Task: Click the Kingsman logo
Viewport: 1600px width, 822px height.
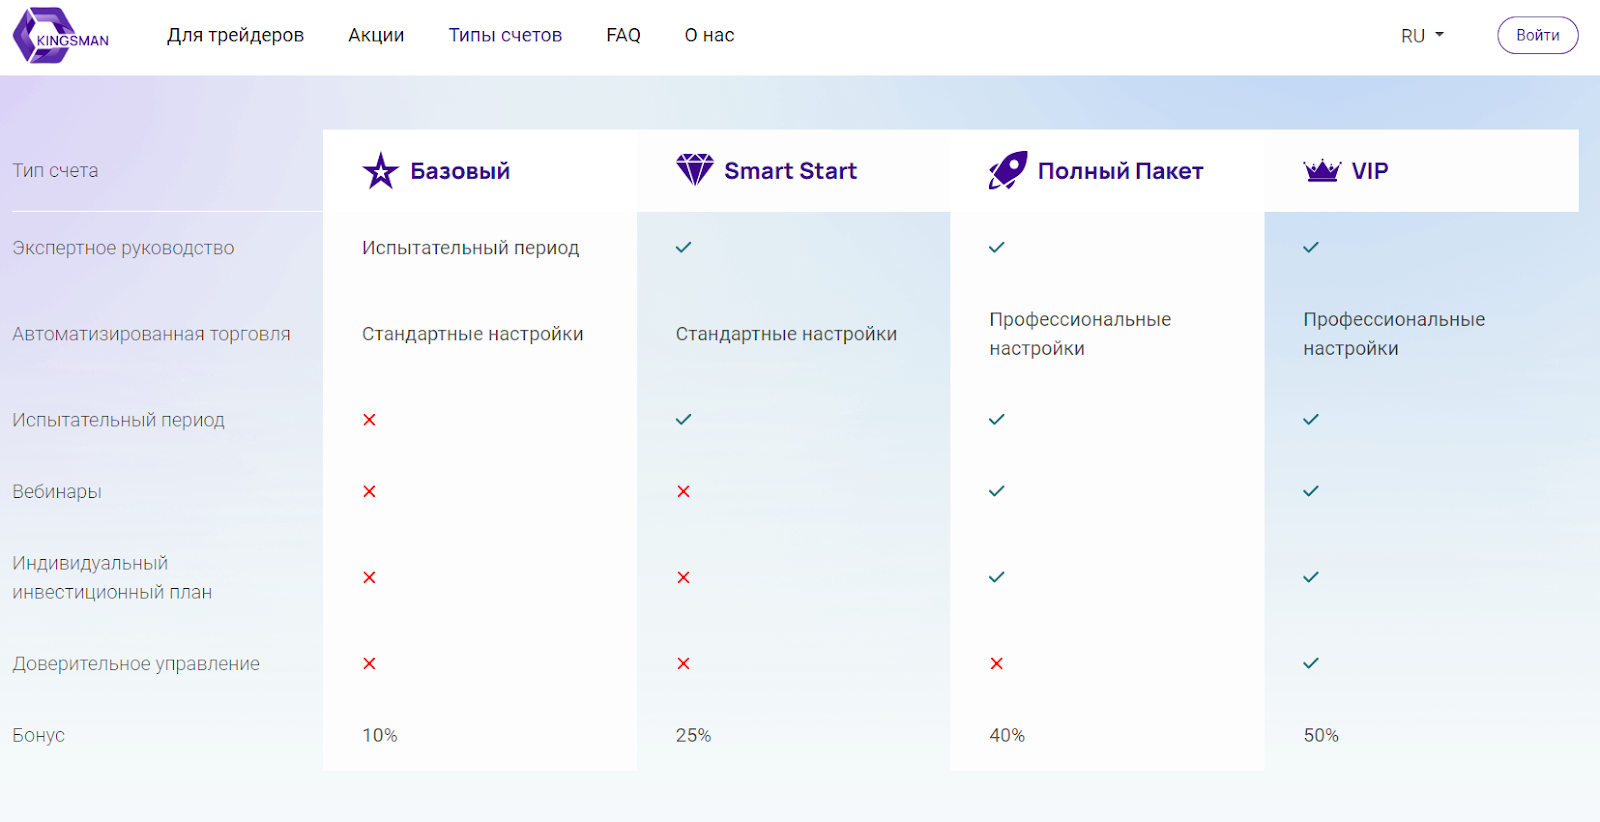Action: [x=61, y=36]
